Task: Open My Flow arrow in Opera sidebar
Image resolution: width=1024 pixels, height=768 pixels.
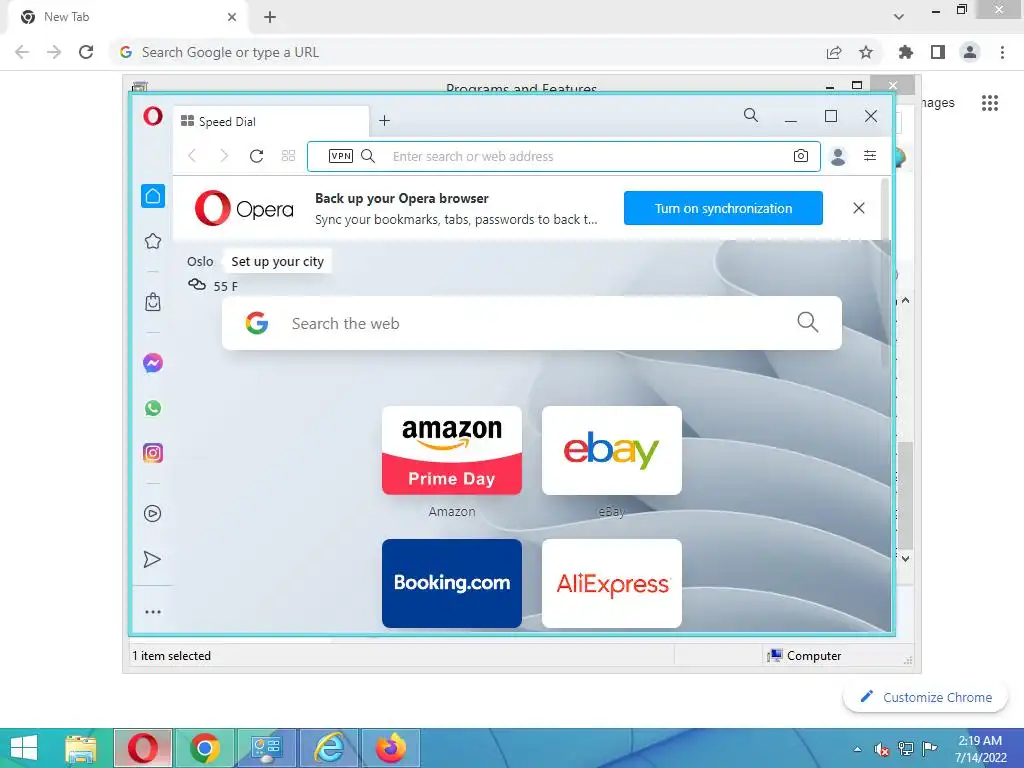Action: coord(152,559)
